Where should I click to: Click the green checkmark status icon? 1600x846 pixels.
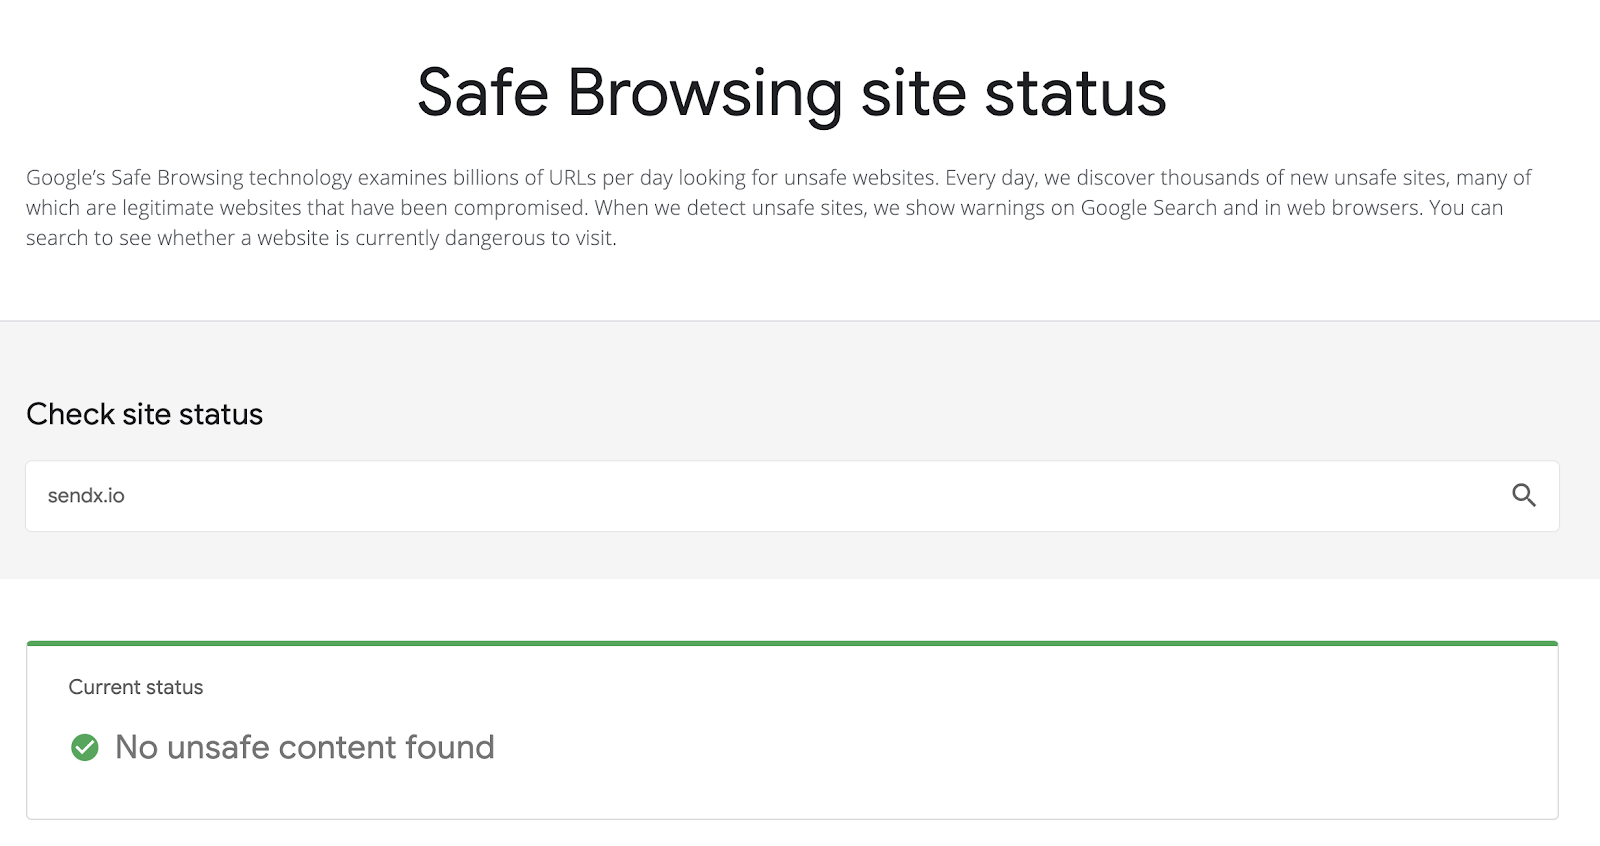[x=85, y=747]
